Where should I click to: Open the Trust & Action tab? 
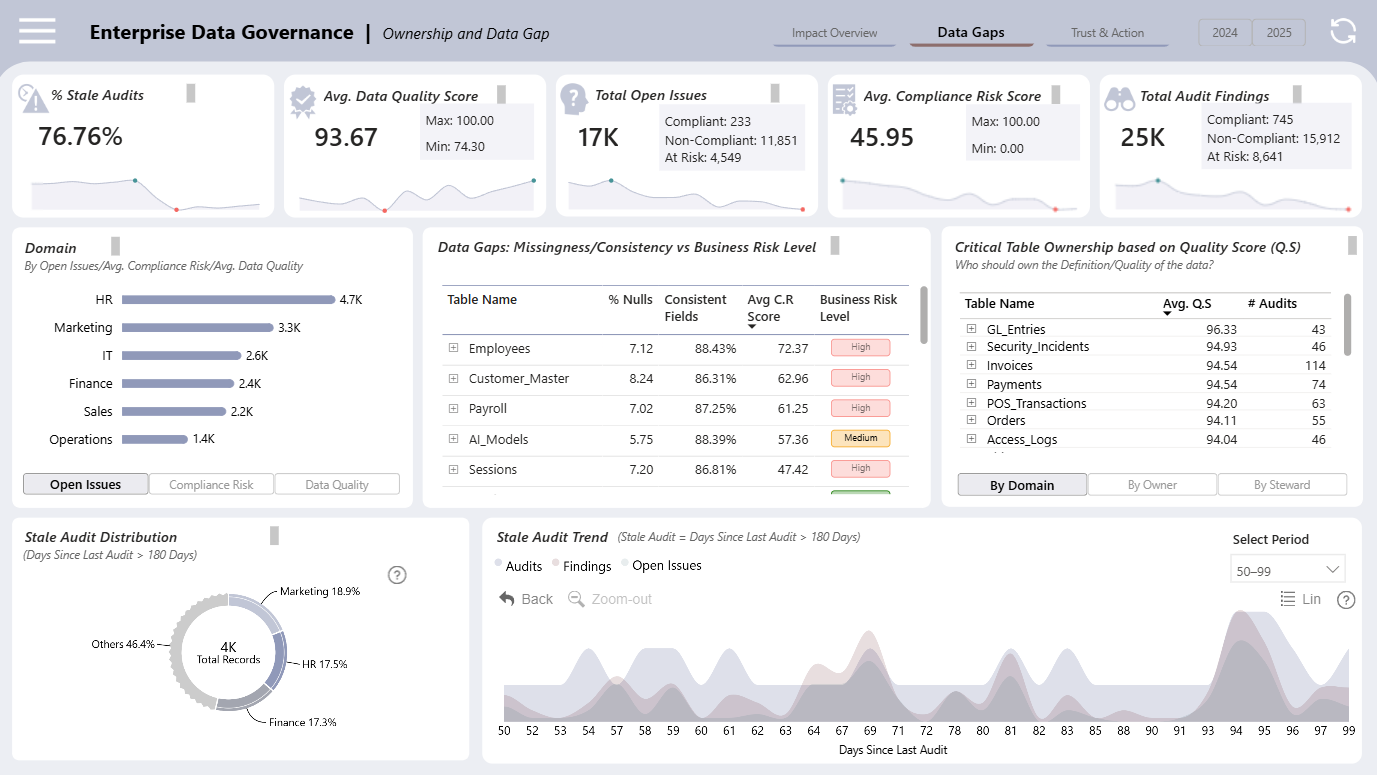(x=1107, y=33)
